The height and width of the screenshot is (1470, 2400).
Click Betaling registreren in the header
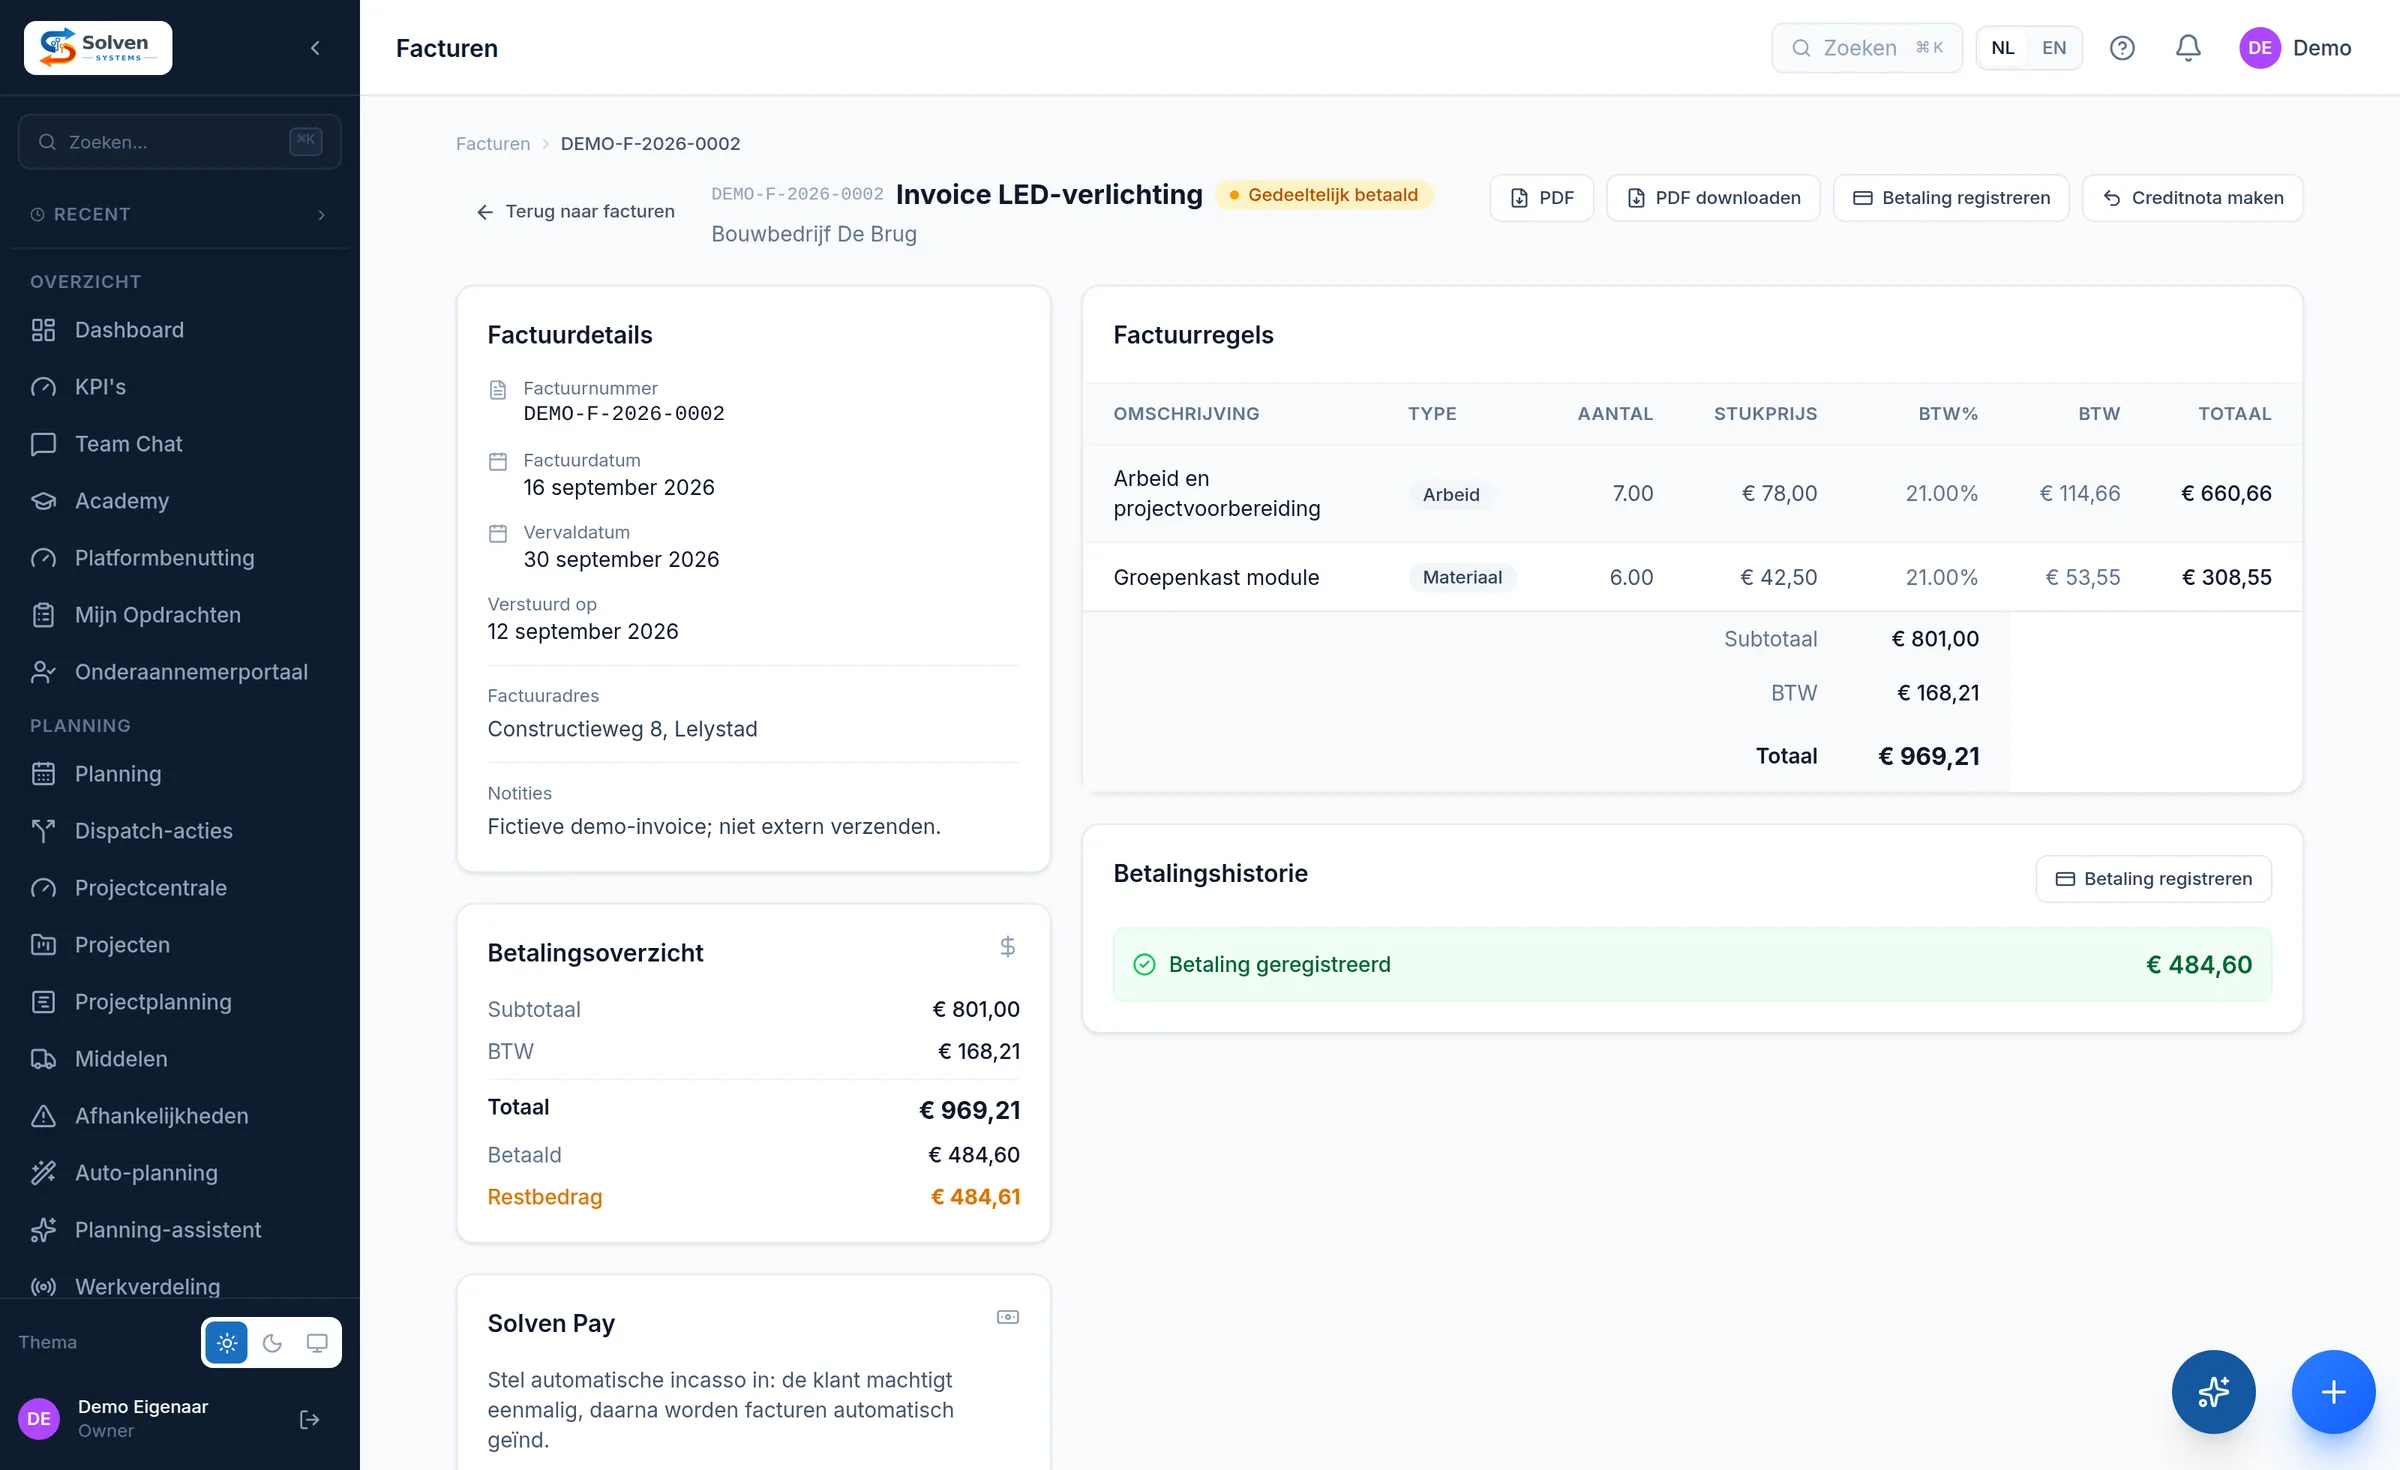[x=1951, y=198]
